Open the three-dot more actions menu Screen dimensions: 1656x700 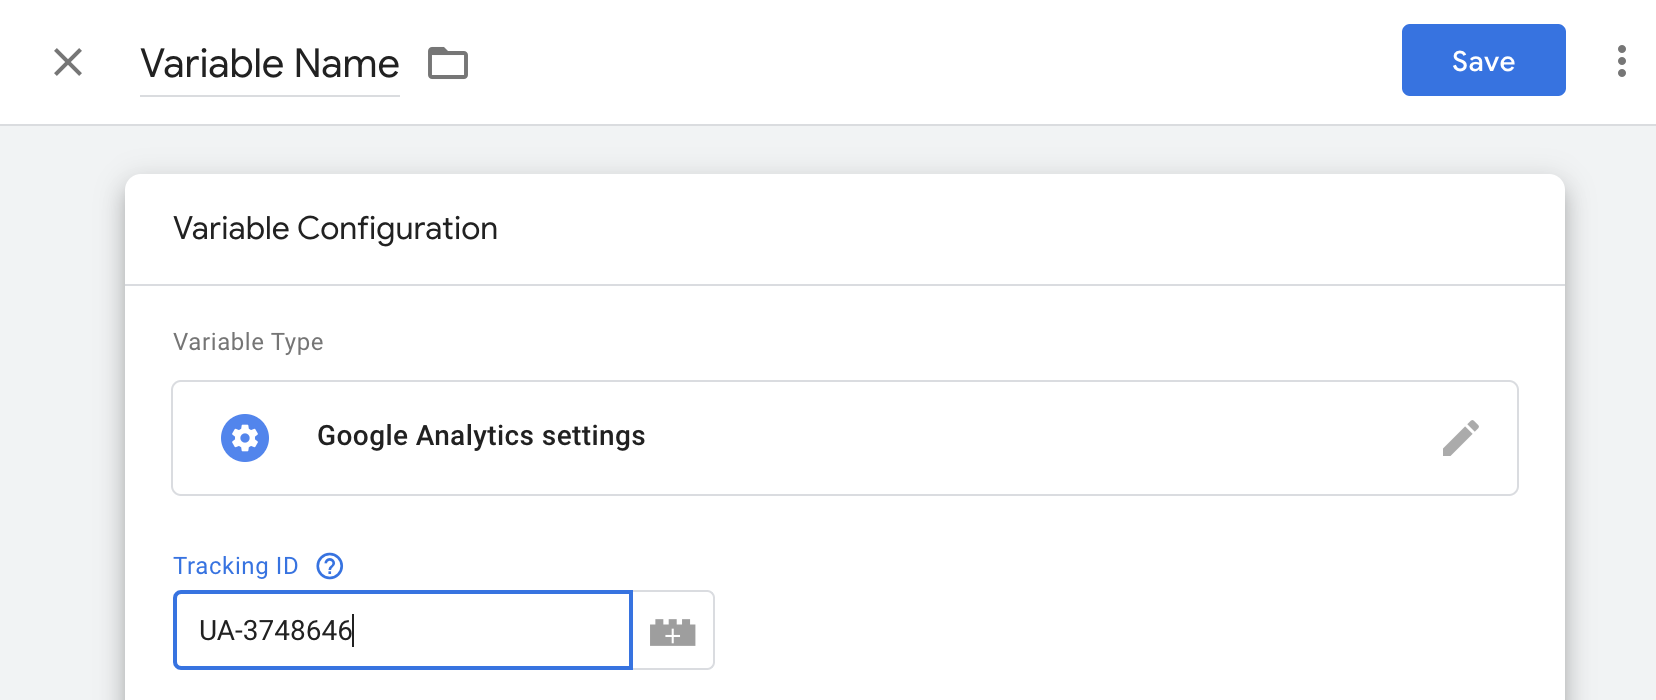pyautogui.click(x=1622, y=61)
